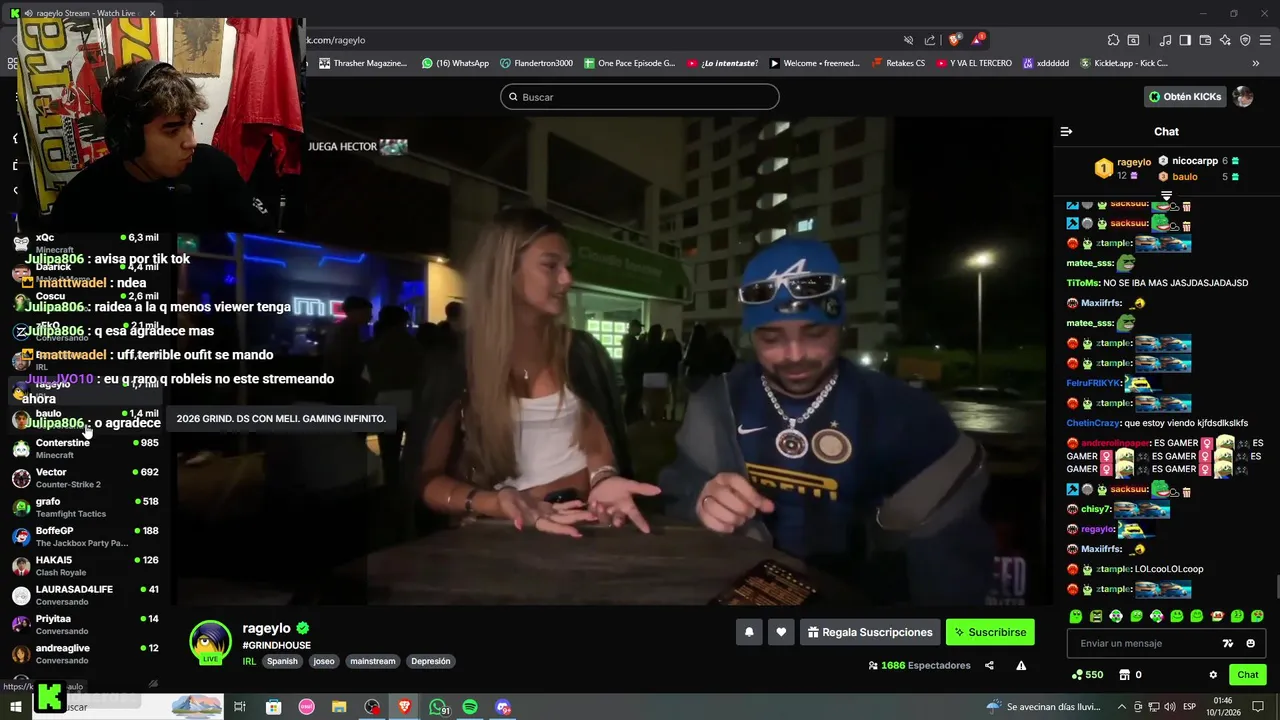
Task: Open chat settings gear icon
Action: [x=1213, y=675]
